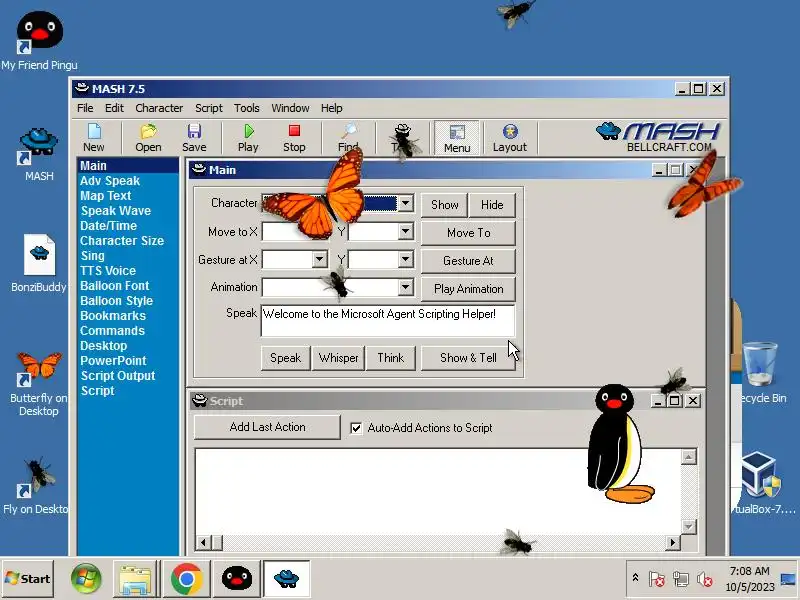Select Script Output in sidebar

[117, 376]
